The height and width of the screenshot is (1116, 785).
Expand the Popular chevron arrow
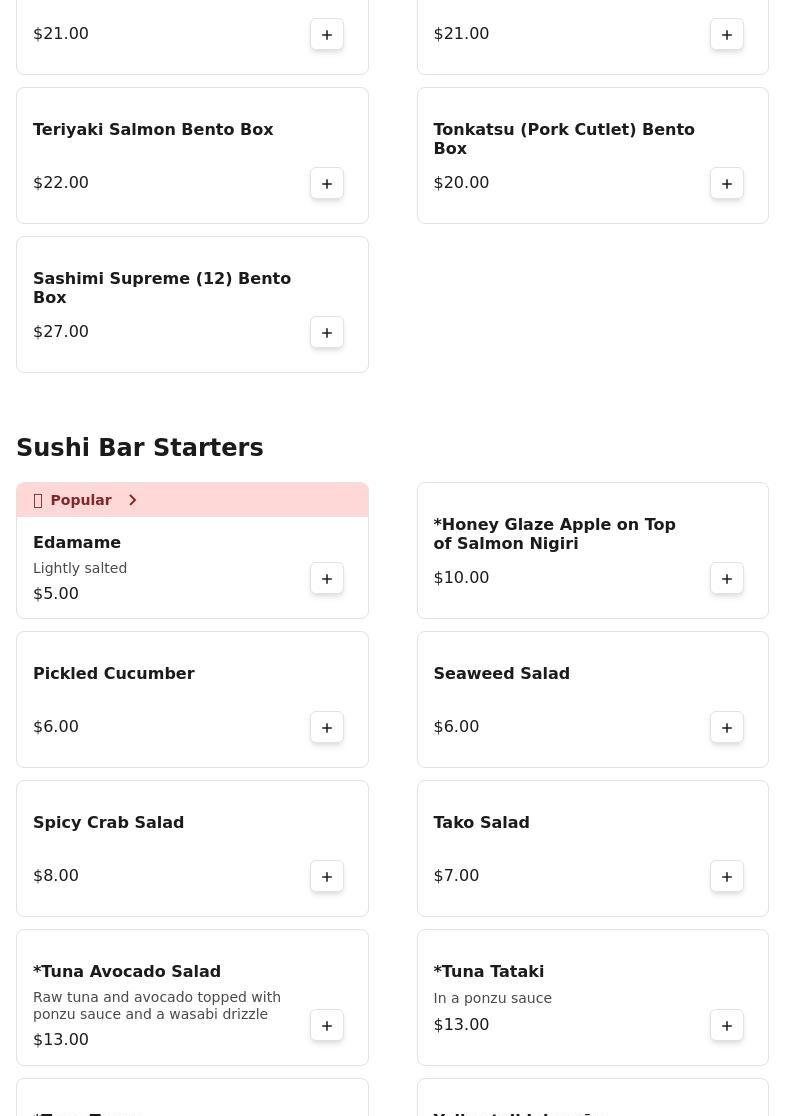[132, 500]
